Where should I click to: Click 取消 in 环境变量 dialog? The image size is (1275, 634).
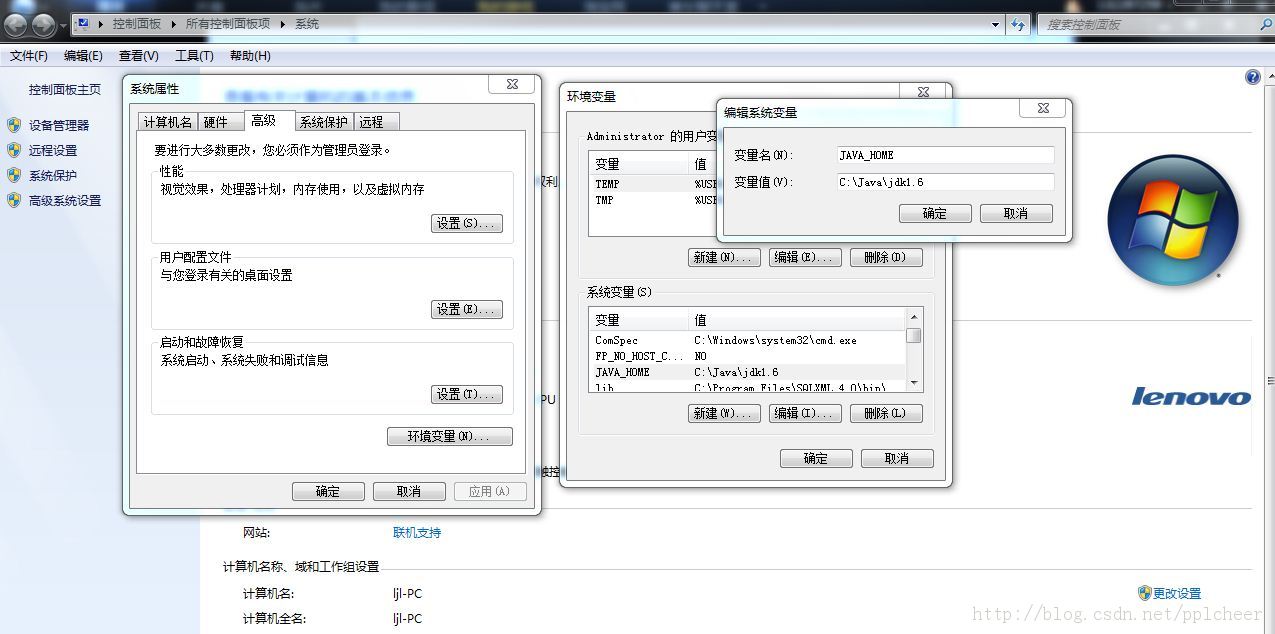point(897,458)
